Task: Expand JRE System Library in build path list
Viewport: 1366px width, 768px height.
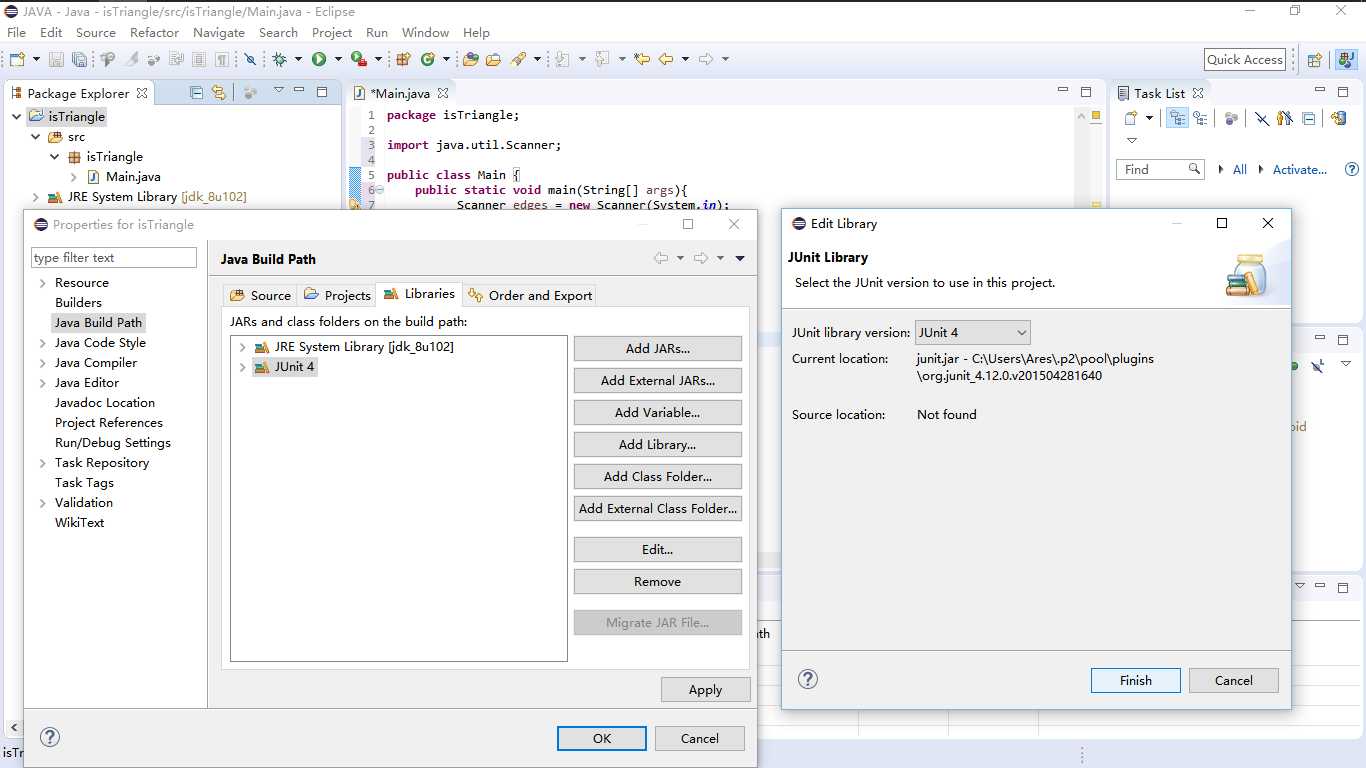Action: coord(242,347)
